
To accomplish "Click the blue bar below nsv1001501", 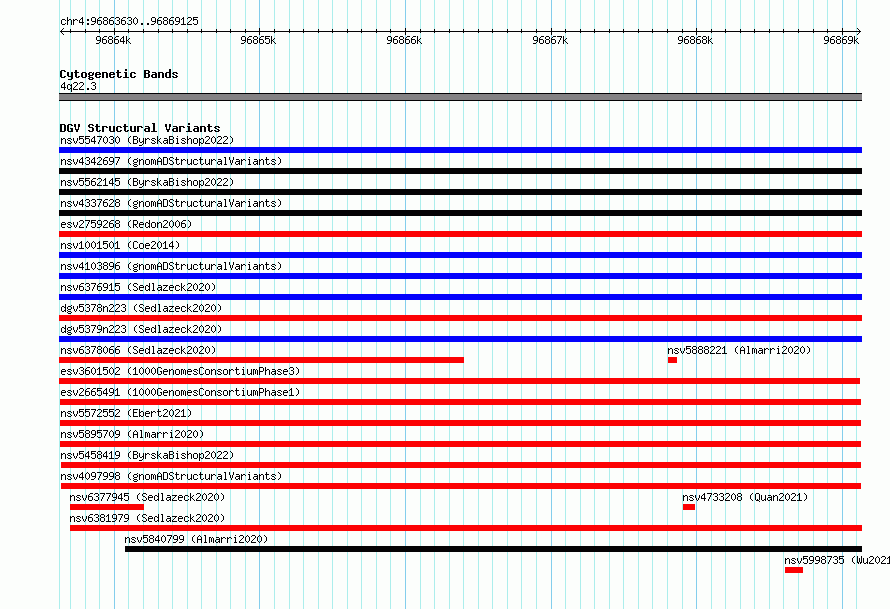I will click(460, 255).
